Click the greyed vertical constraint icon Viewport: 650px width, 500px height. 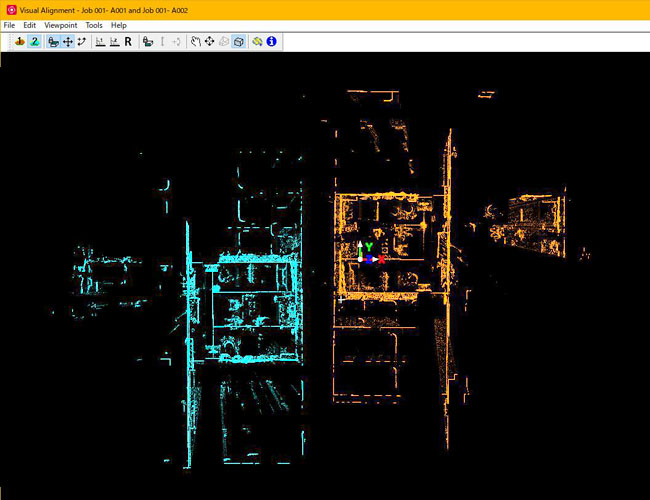click(162, 41)
